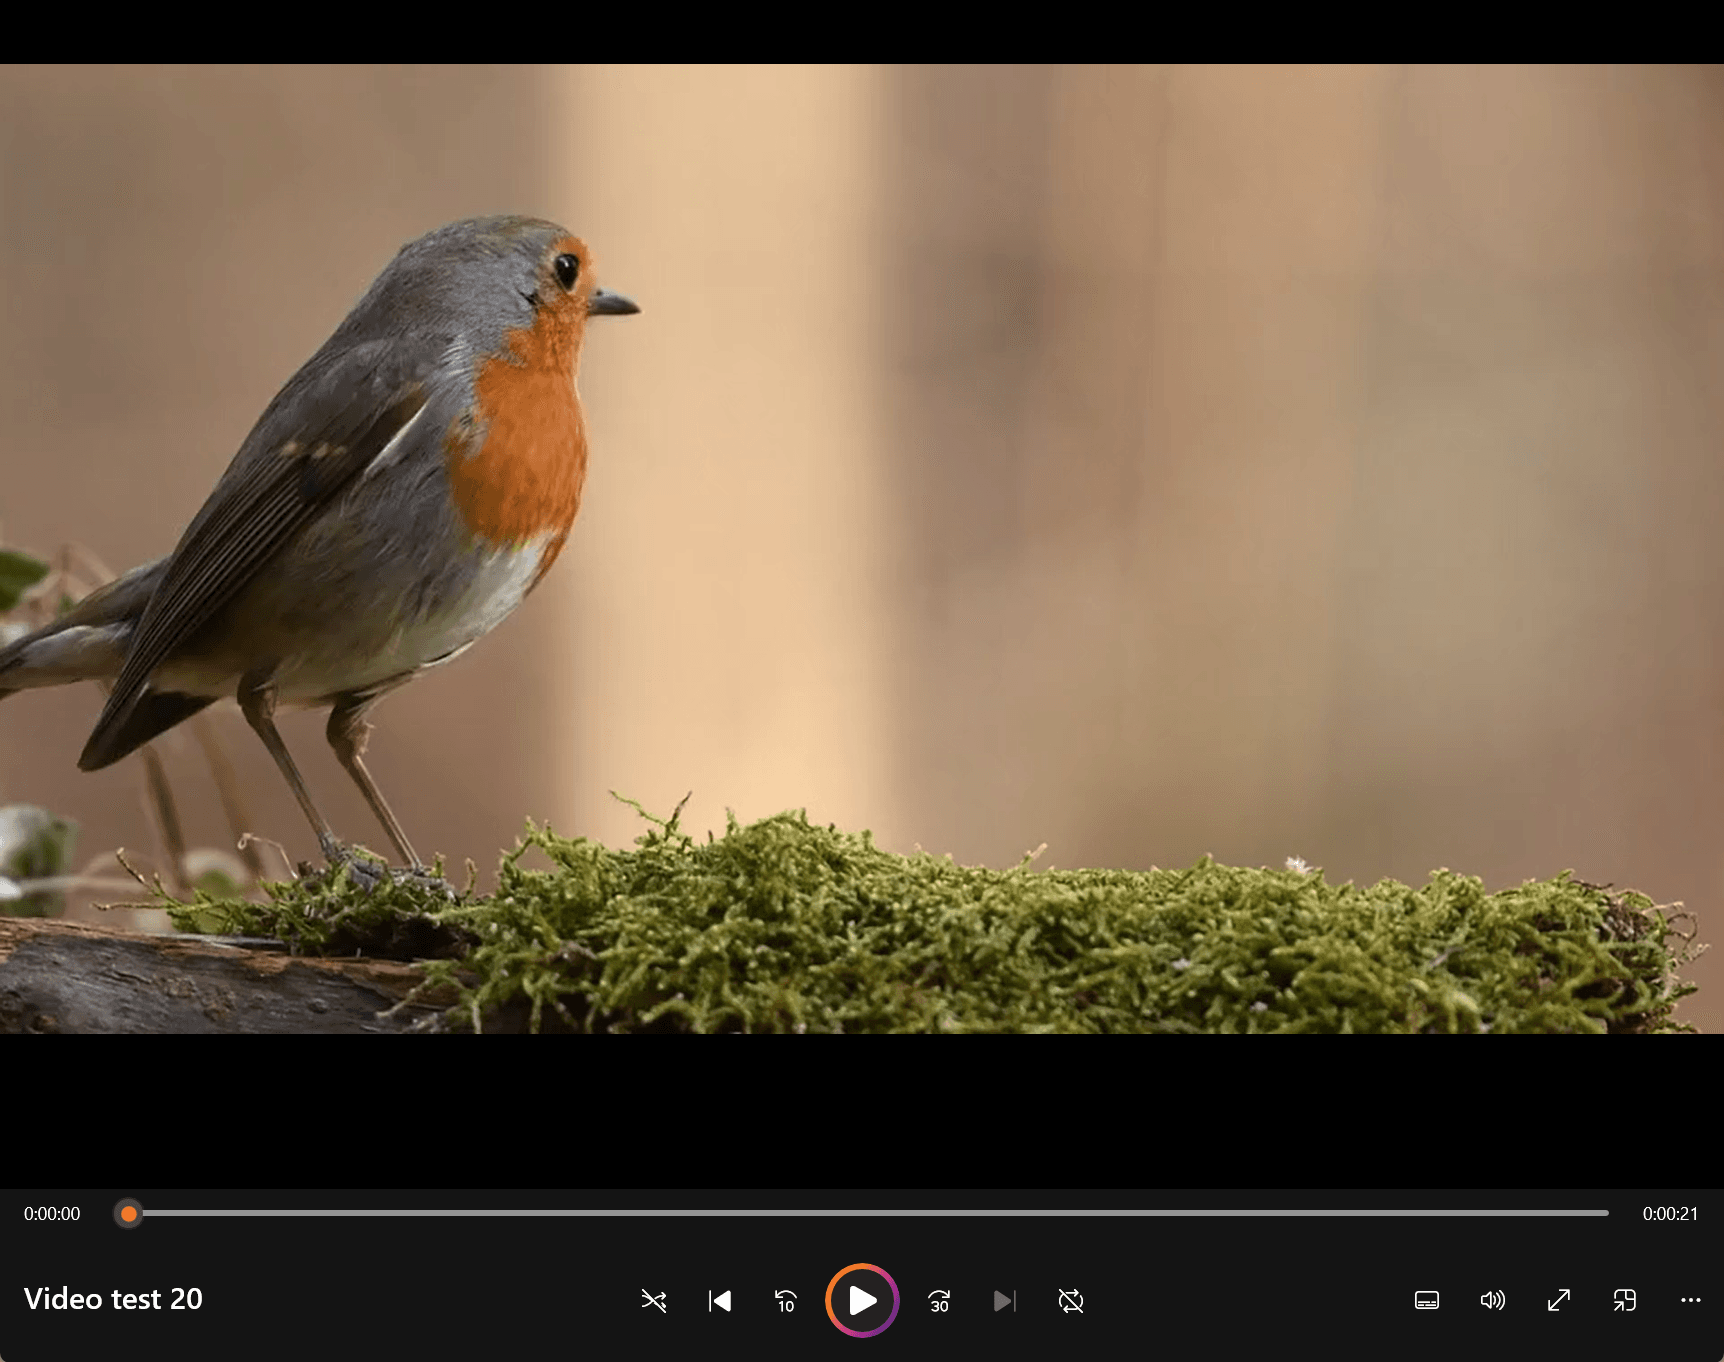The width and height of the screenshot is (1724, 1362).
Task: Skip back 10 seconds
Action: (x=786, y=1300)
